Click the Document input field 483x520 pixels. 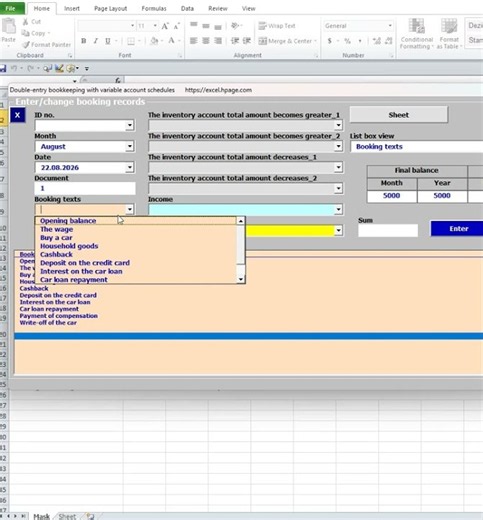(x=85, y=188)
